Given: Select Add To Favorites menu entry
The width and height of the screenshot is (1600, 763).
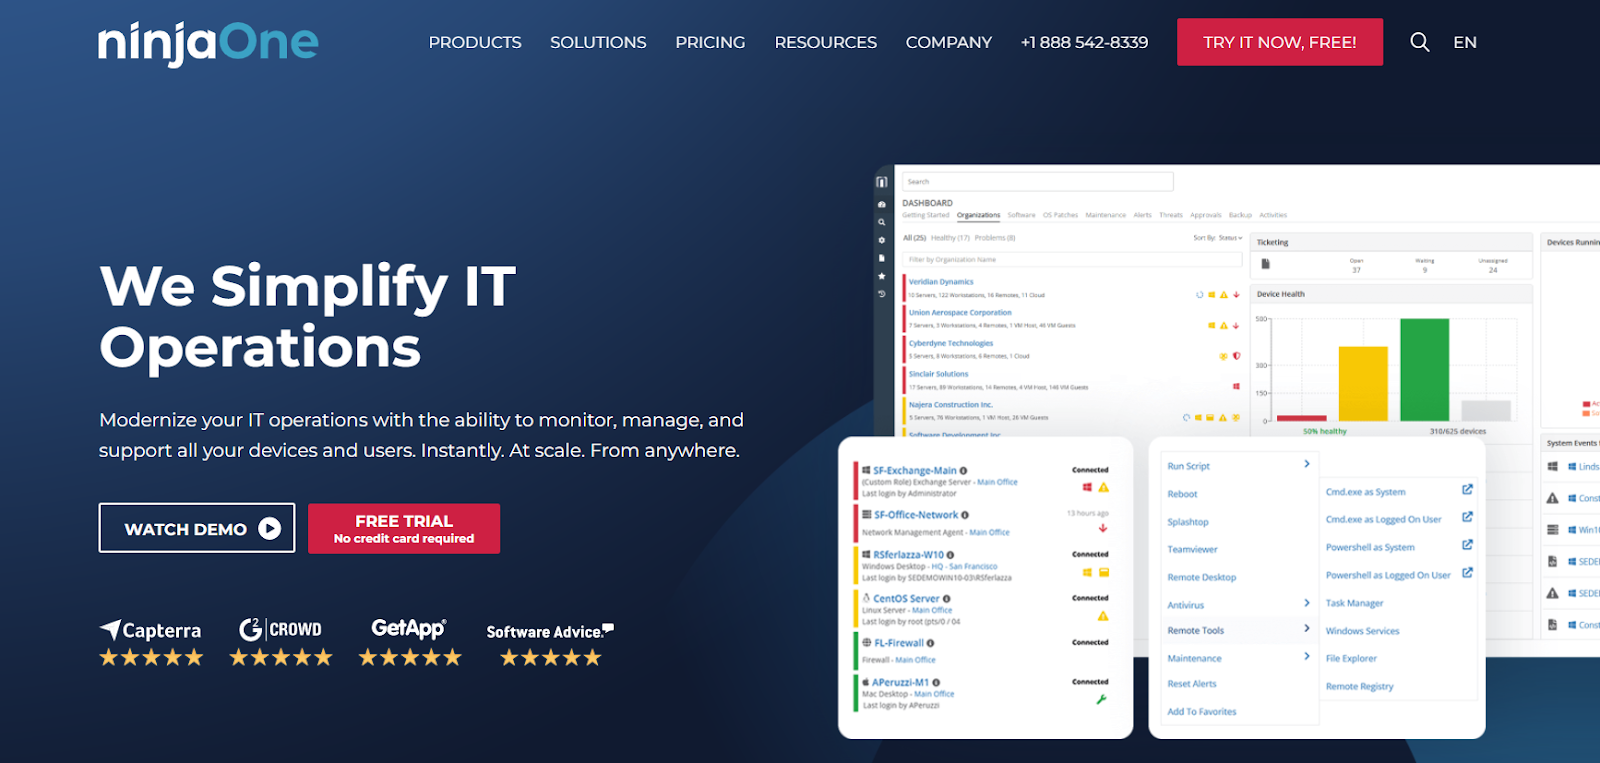Looking at the screenshot, I should pyautogui.click(x=1202, y=712).
